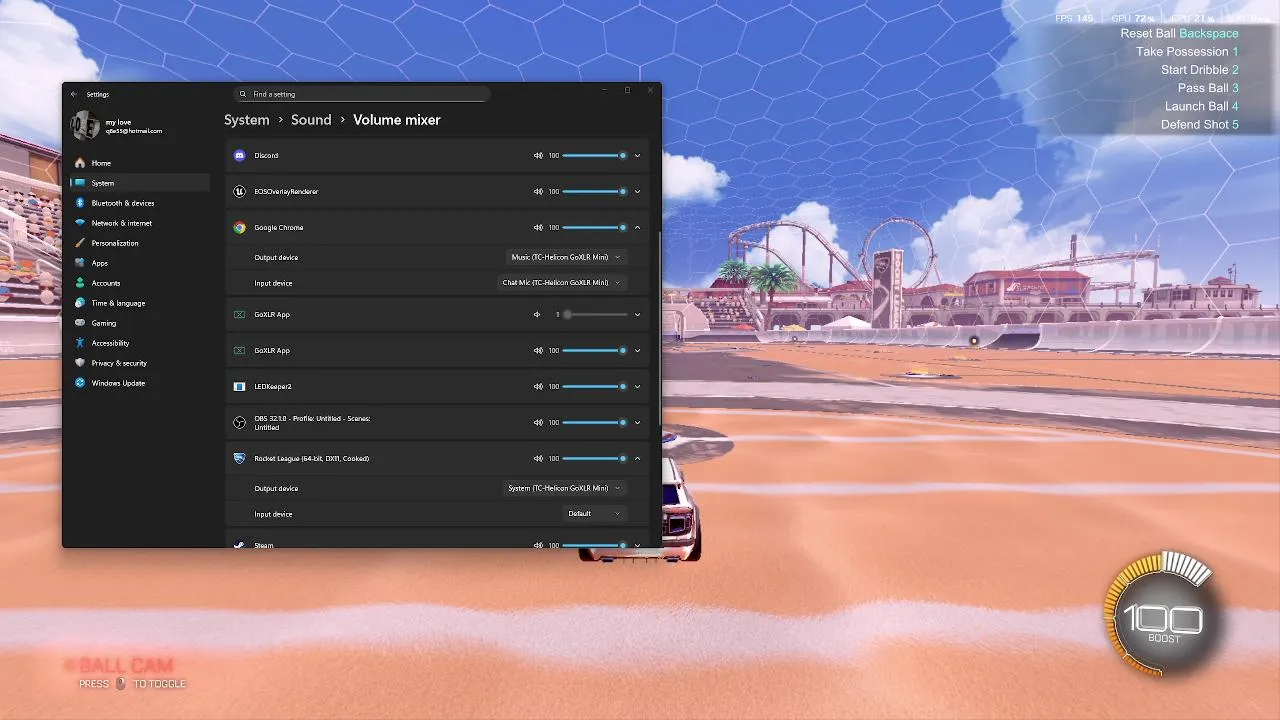Click the Google Chrome volume slider
This screenshot has height=720, width=1280.
[x=594, y=227]
